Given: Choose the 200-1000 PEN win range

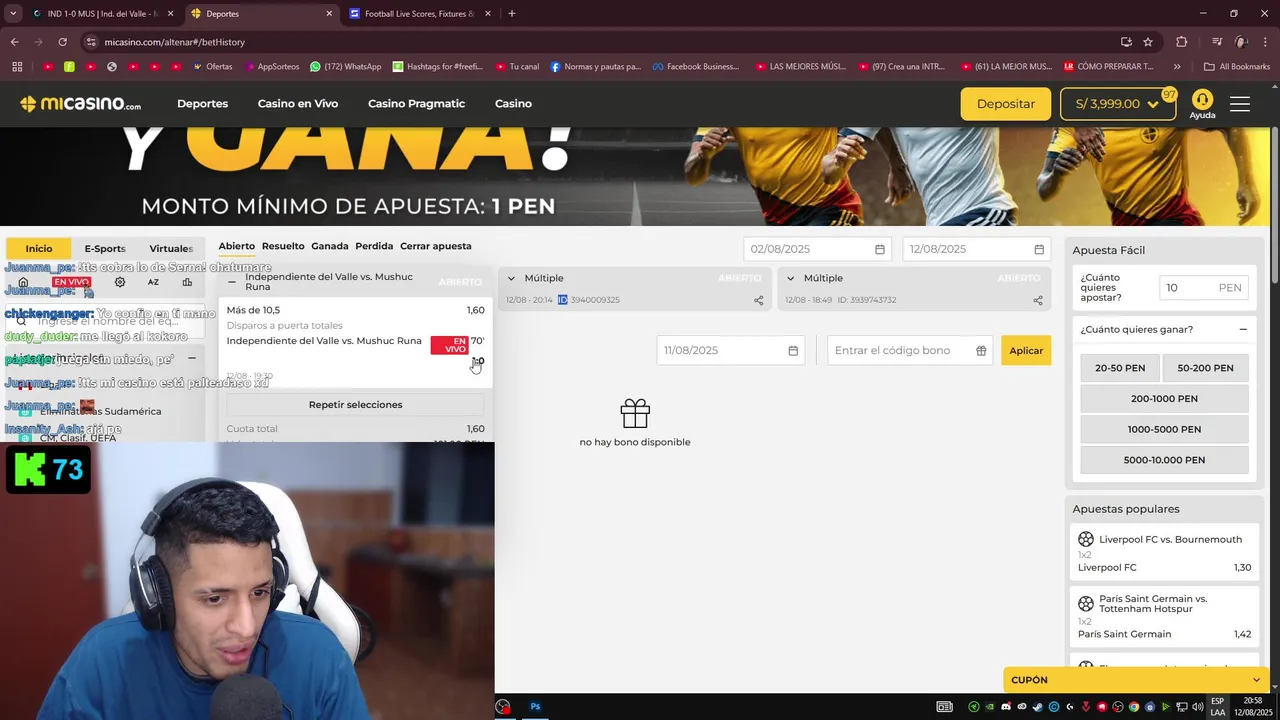Looking at the screenshot, I should click(1164, 399).
